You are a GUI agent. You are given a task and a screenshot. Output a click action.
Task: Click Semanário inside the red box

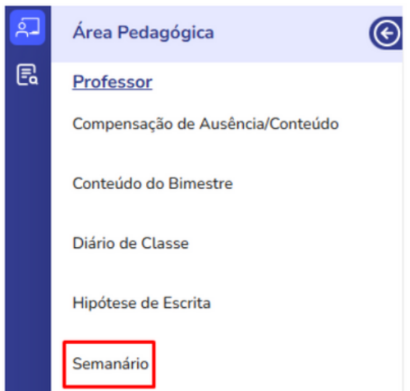click(x=110, y=363)
